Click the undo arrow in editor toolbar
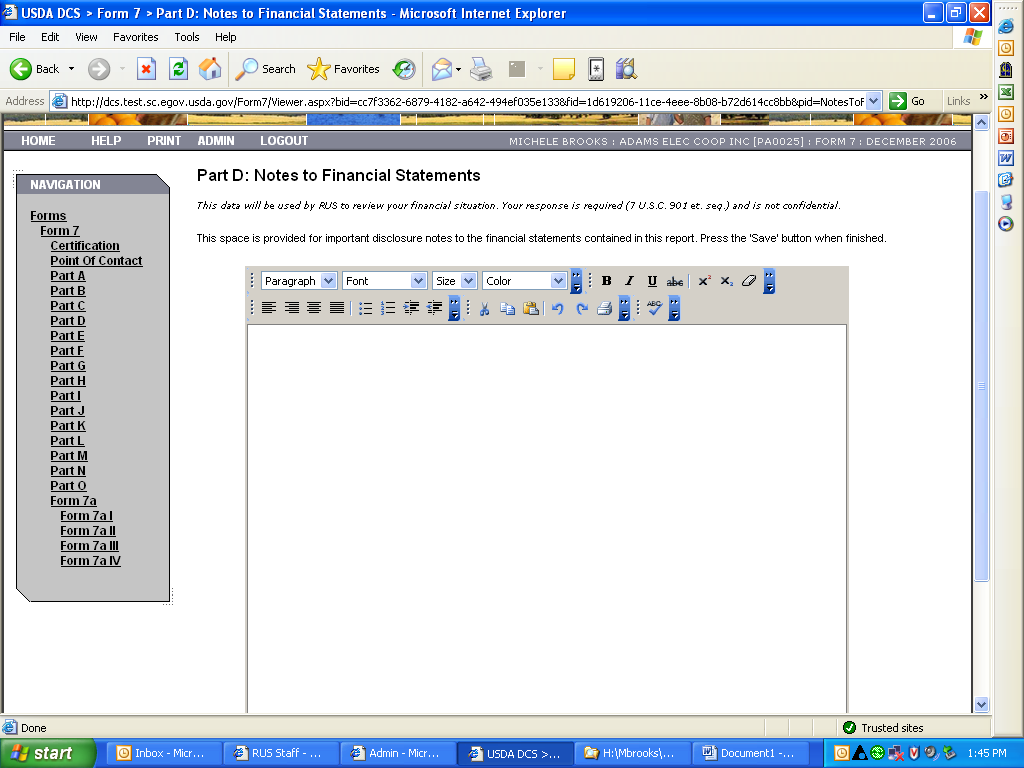This screenshot has width=1024, height=768. coord(558,308)
